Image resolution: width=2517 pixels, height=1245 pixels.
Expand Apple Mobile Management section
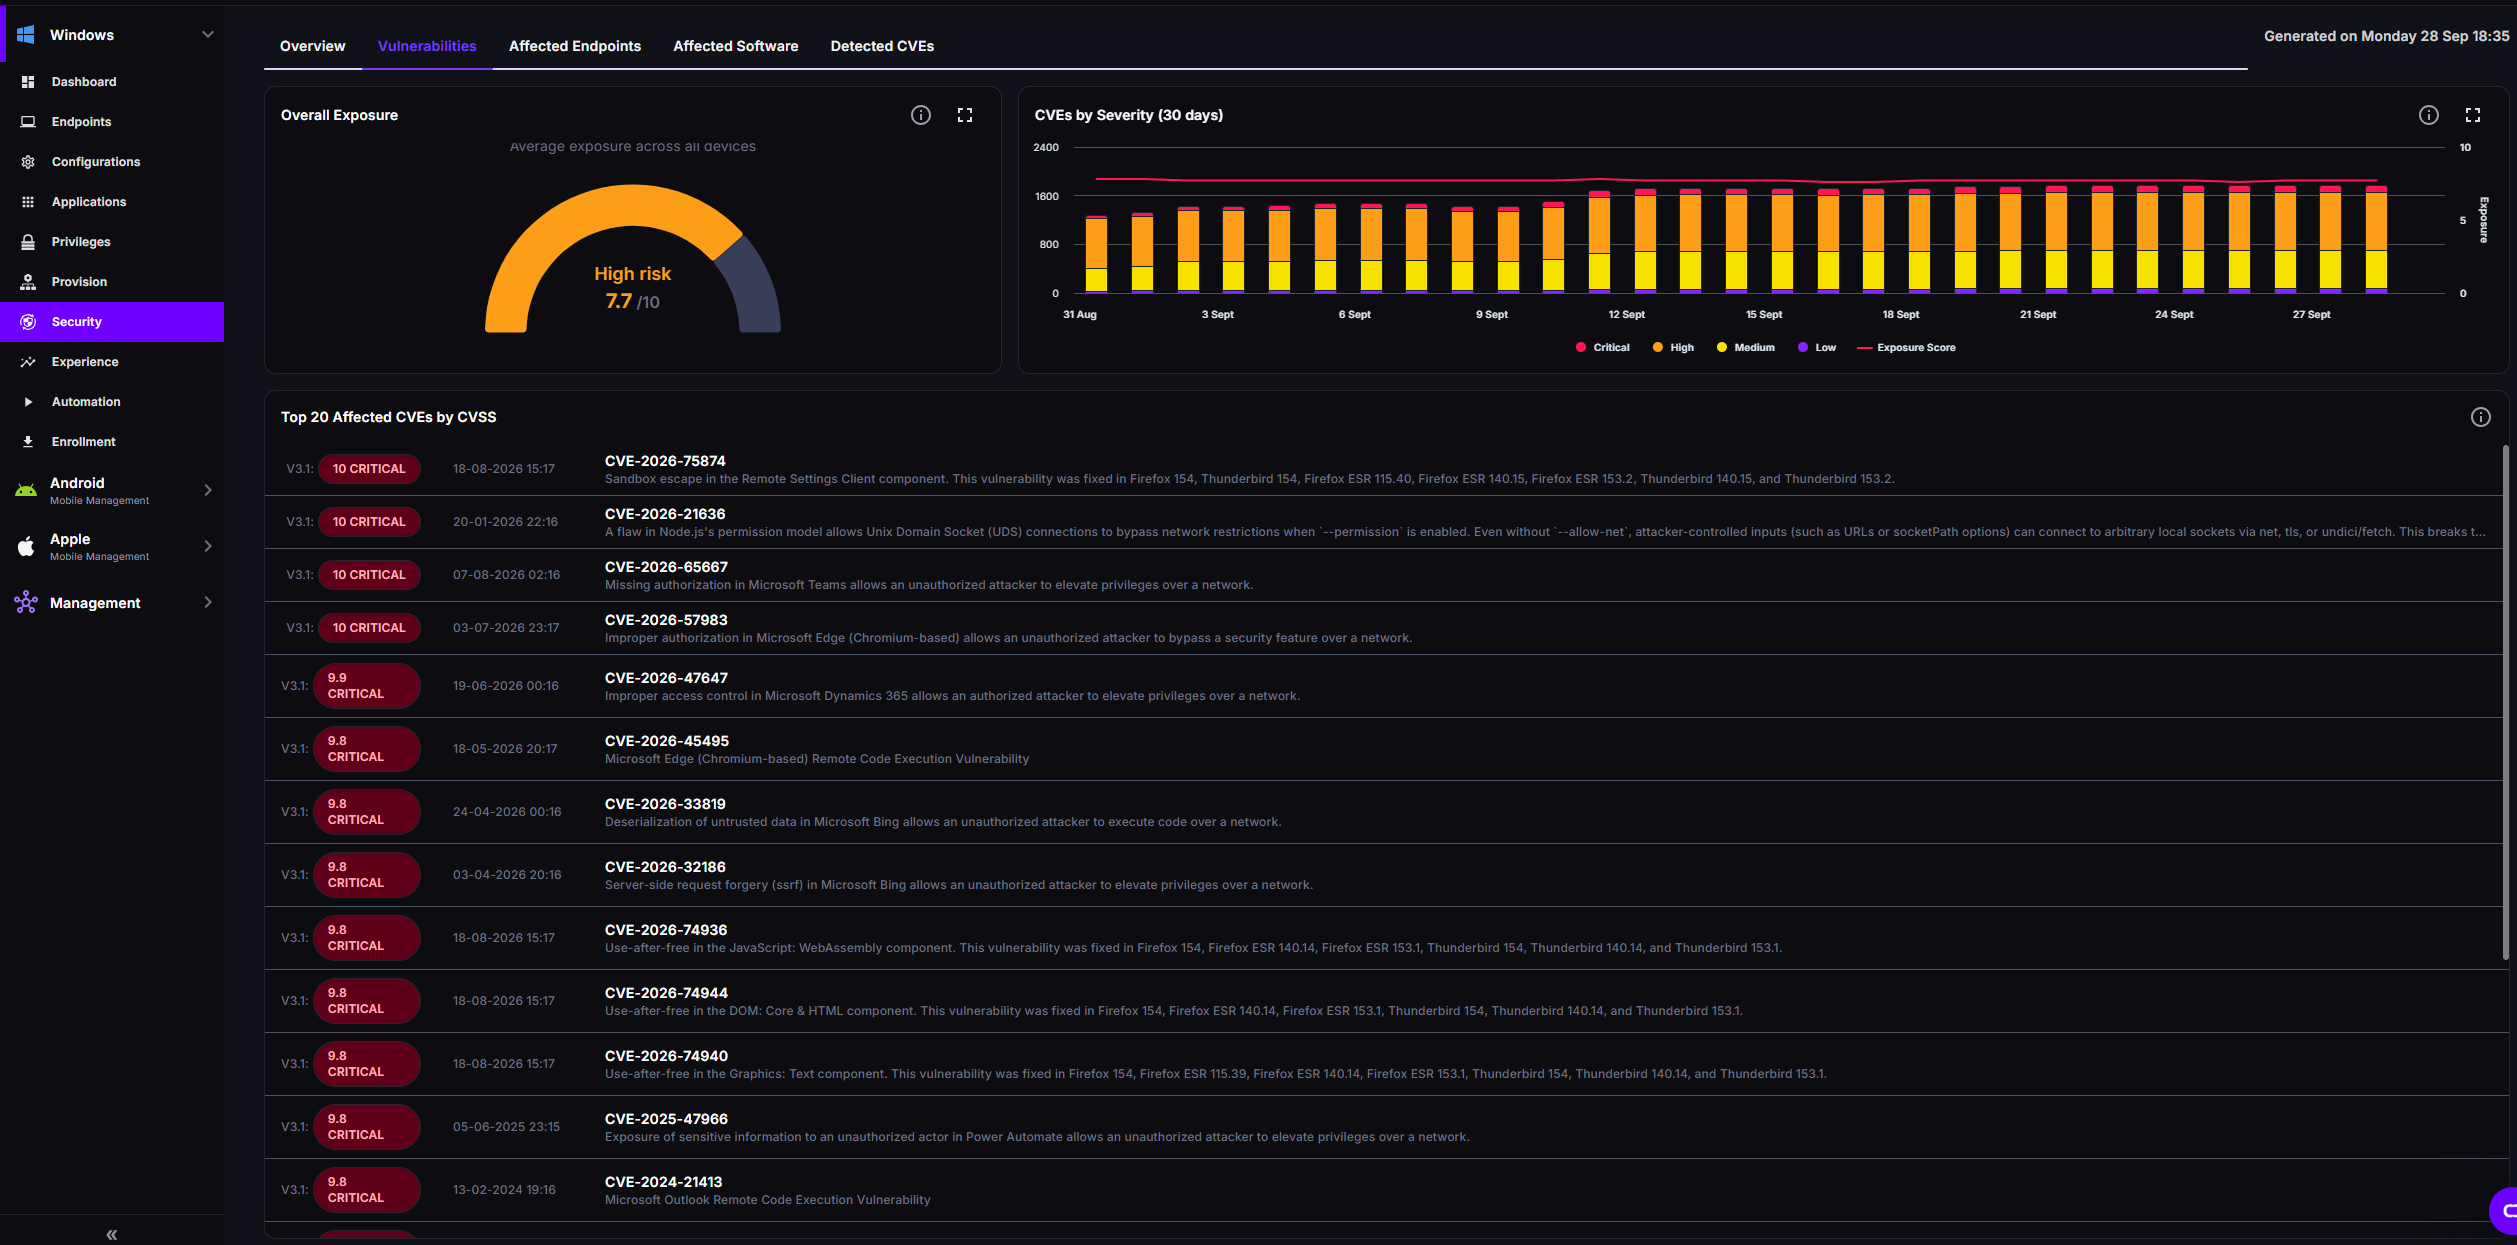[208, 546]
